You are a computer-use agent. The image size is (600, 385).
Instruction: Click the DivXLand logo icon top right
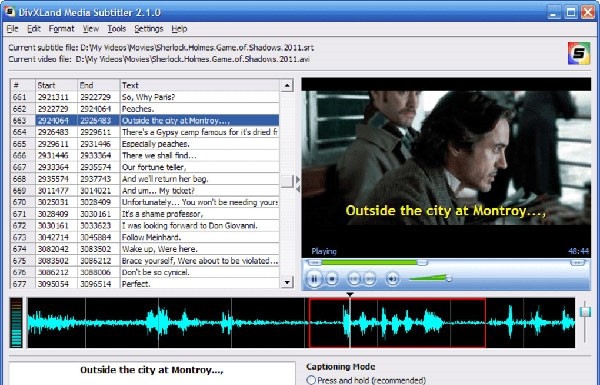[579, 53]
